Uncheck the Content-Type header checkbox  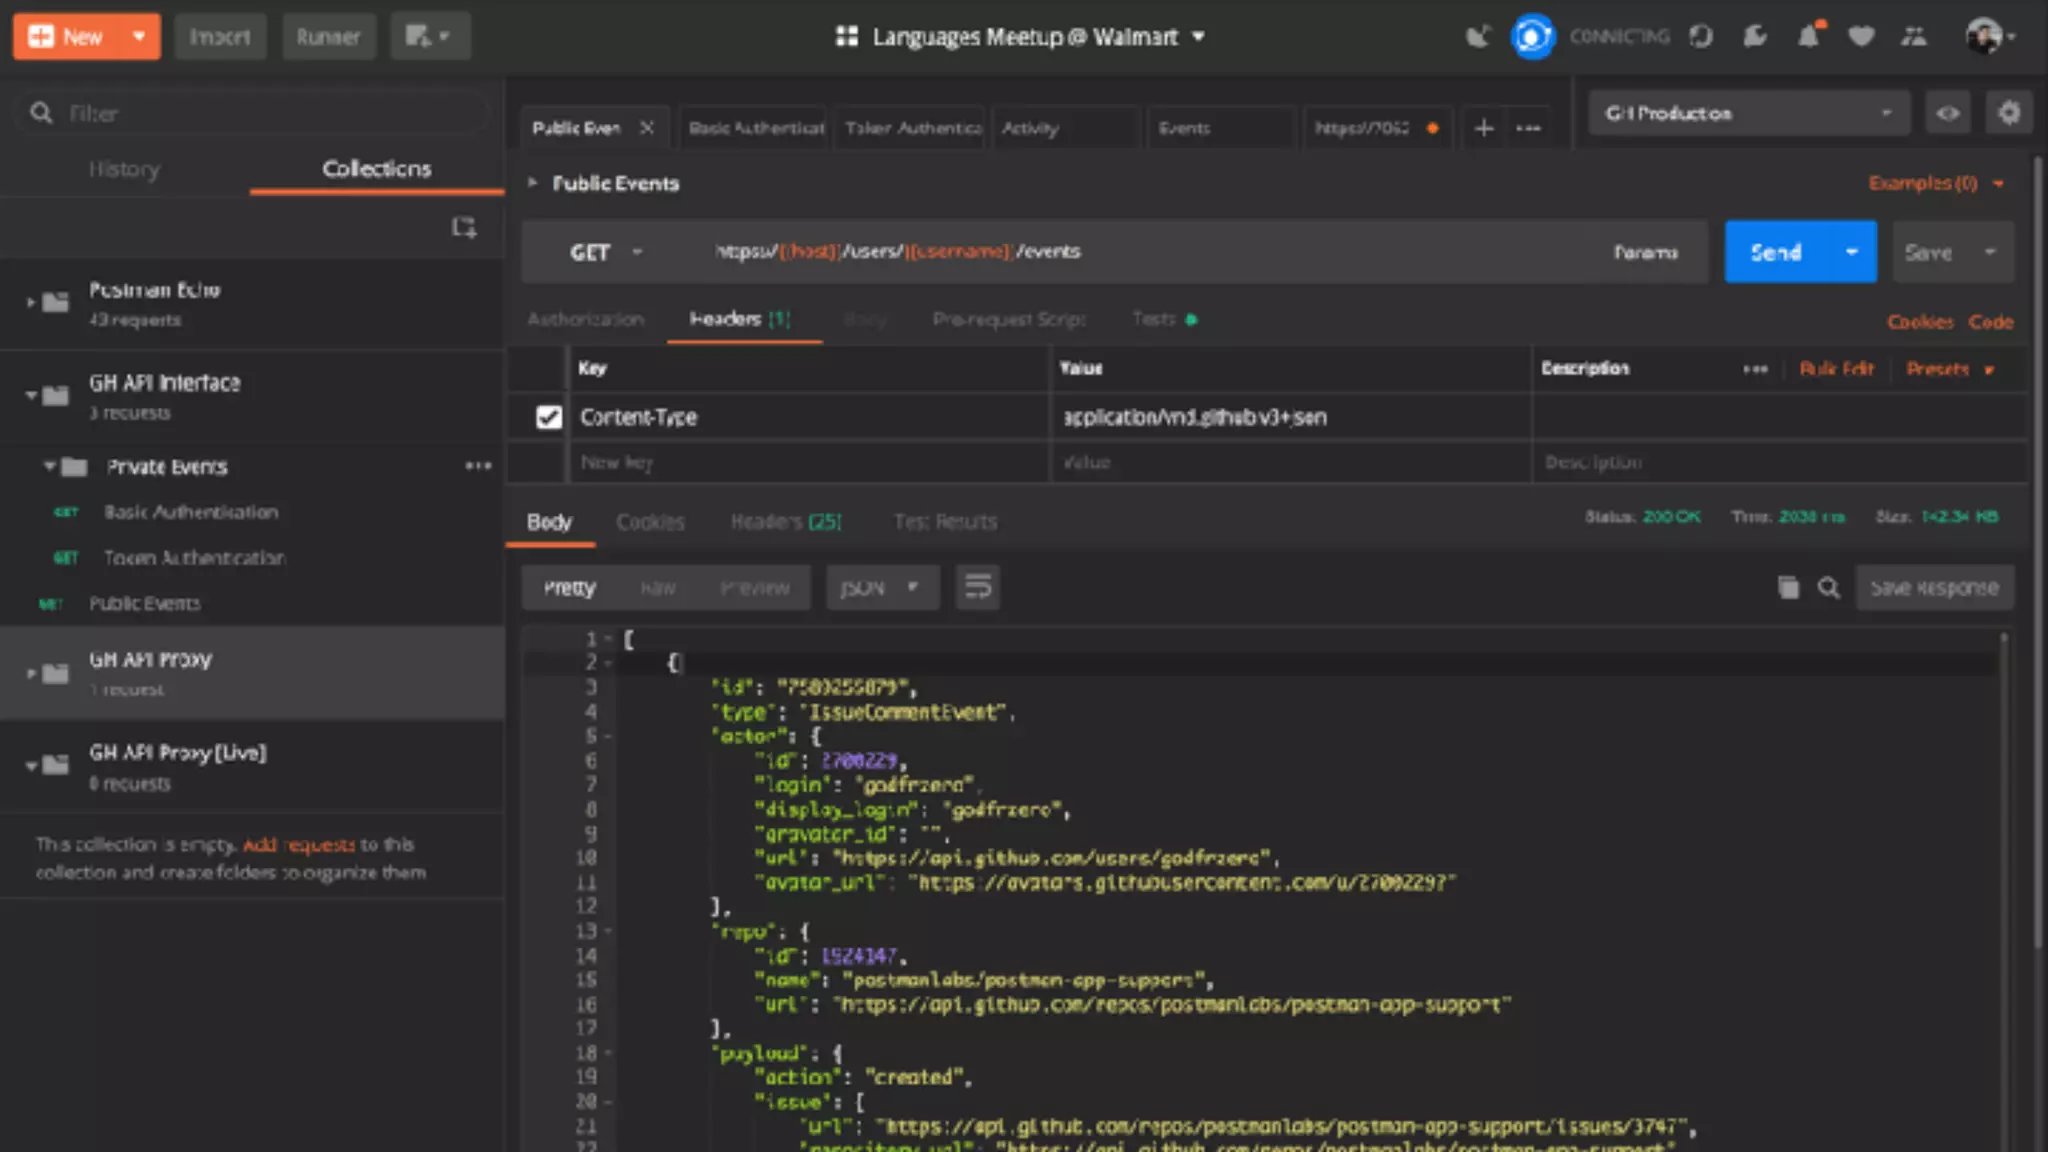pyautogui.click(x=548, y=417)
